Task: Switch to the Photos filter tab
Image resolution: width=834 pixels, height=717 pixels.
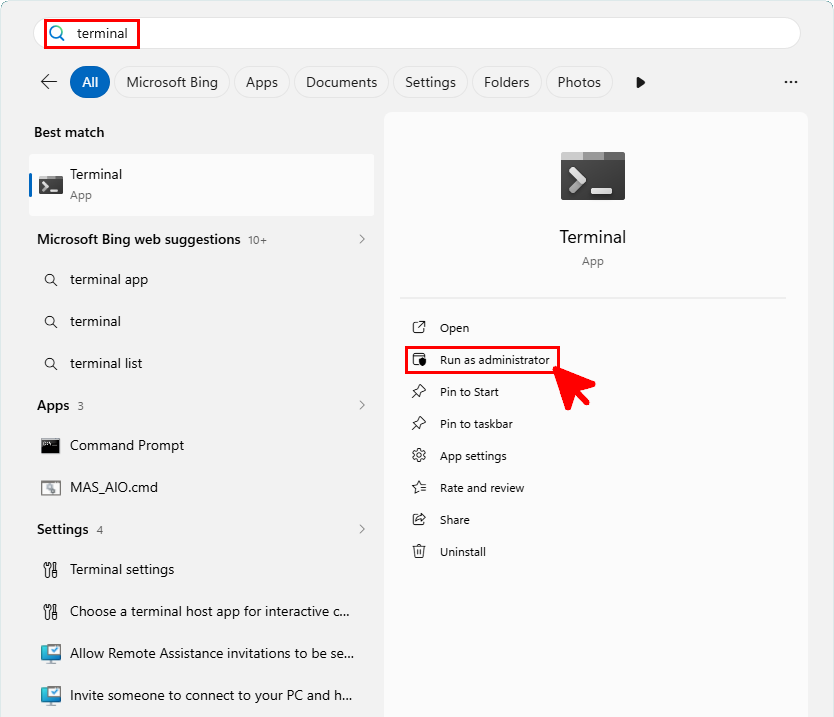Action: coord(579,82)
